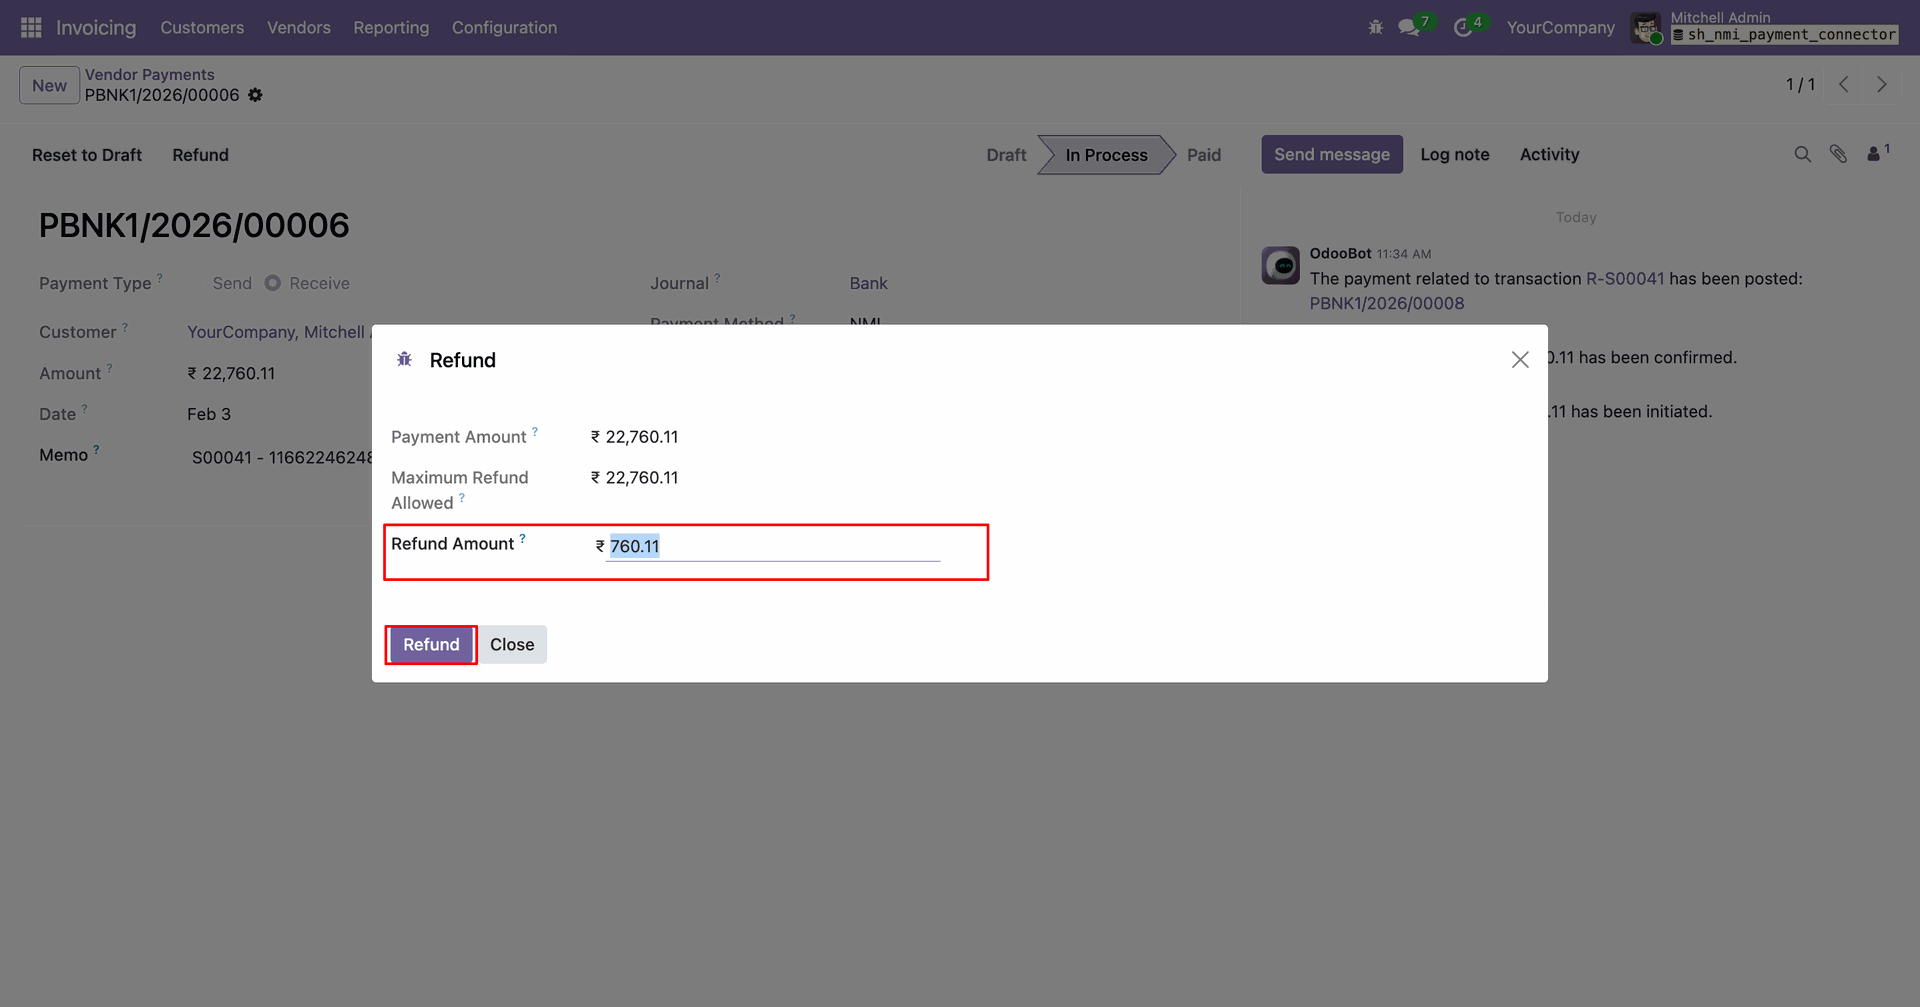Click the followers person icon
This screenshot has width=1920, height=1007.
1874,154
